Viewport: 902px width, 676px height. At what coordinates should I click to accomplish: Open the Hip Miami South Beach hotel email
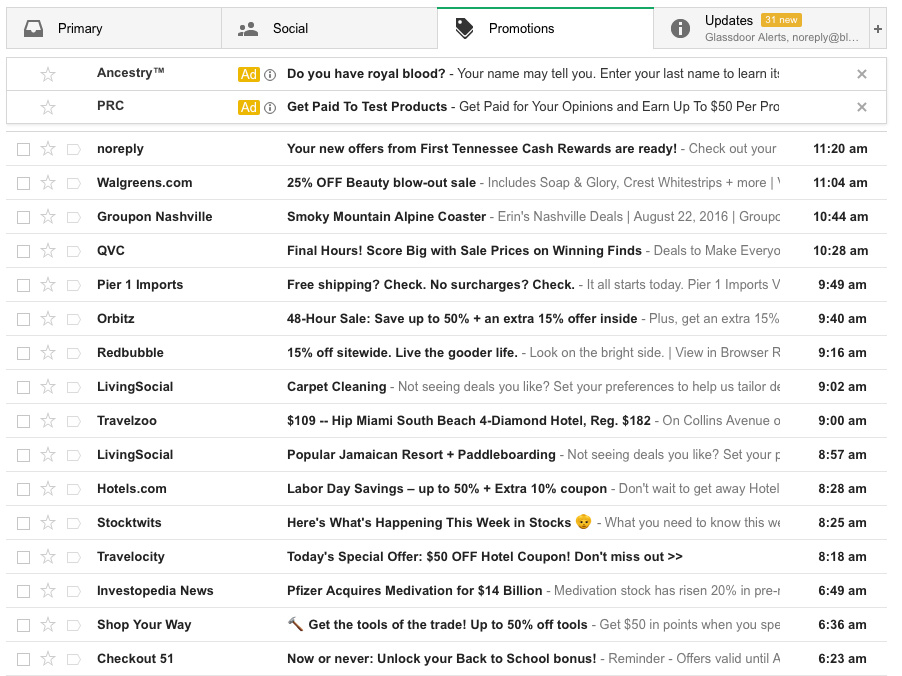click(446, 421)
